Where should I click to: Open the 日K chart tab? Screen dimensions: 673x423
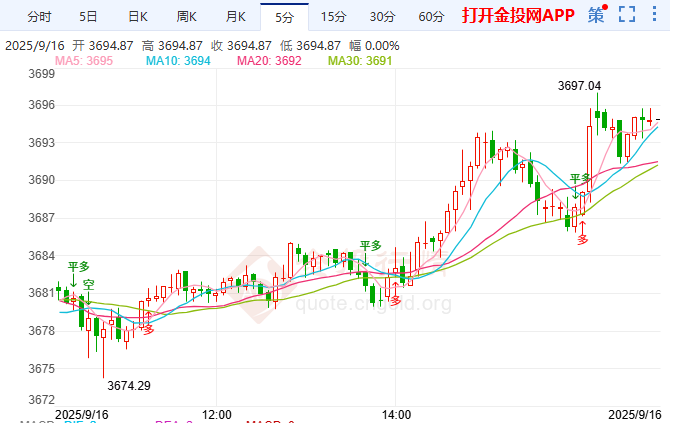click(137, 17)
